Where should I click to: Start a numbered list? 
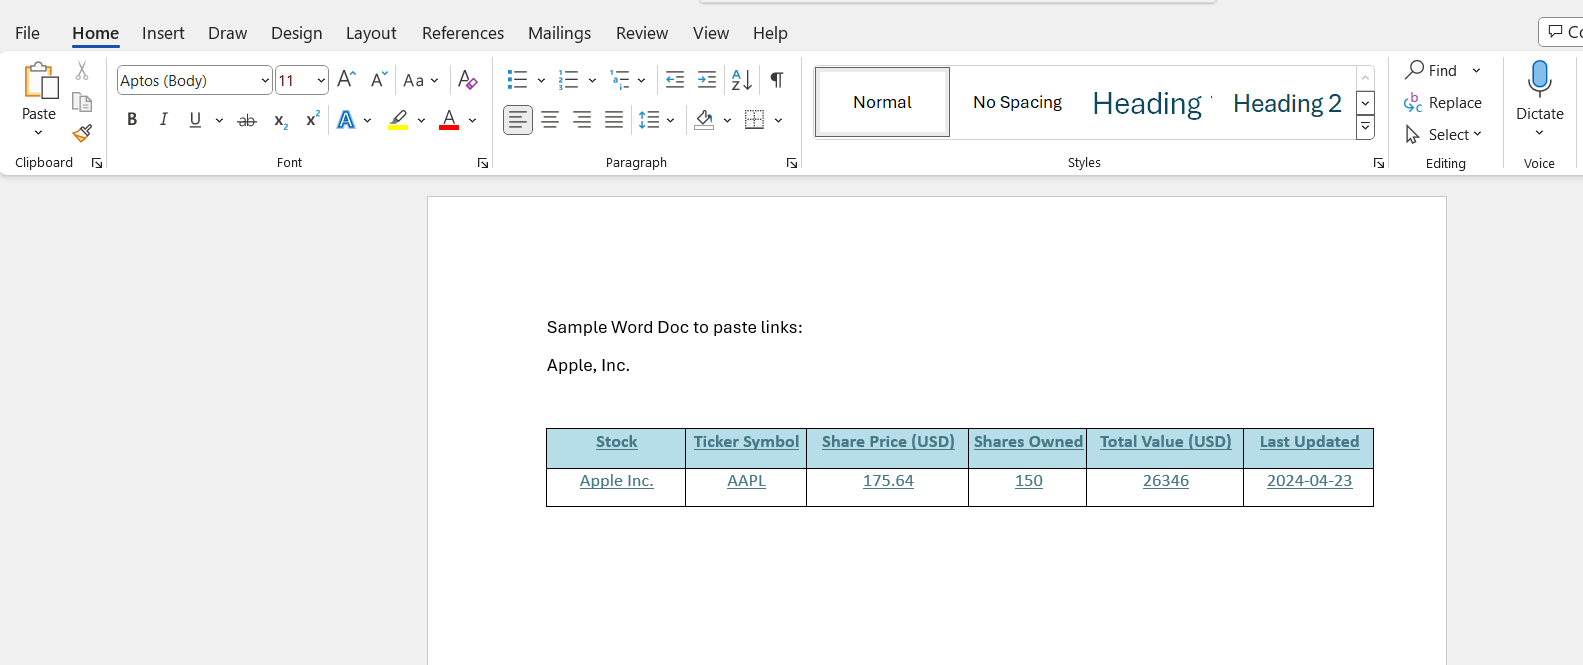tap(569, 80)
